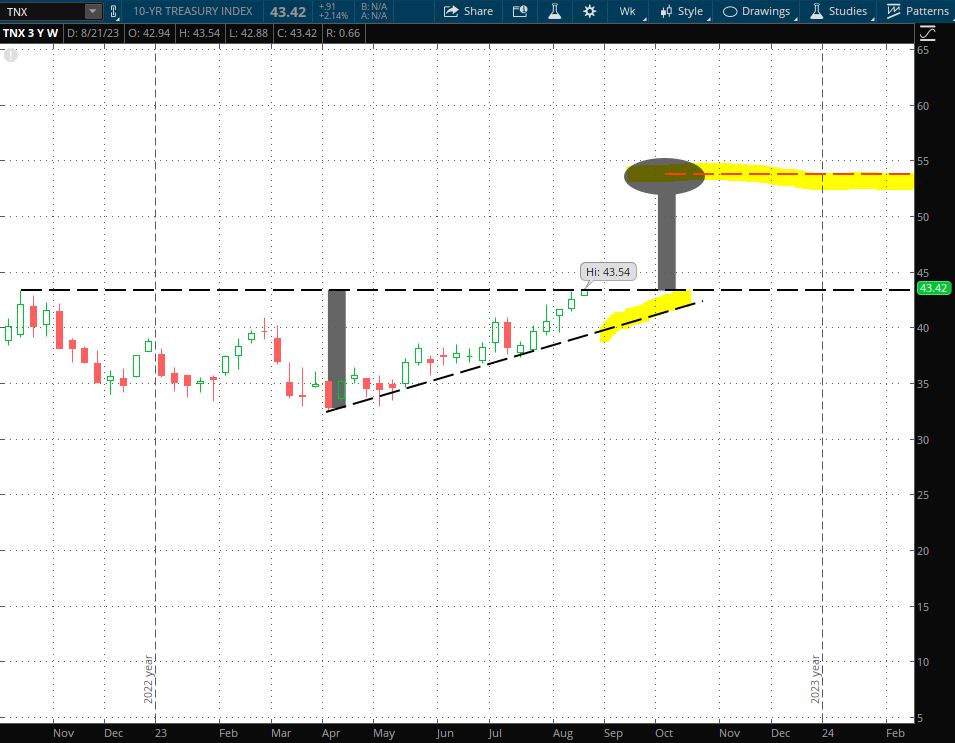Open chart settings gear icon
Screen dimensions: 955x743
[589, 11]
